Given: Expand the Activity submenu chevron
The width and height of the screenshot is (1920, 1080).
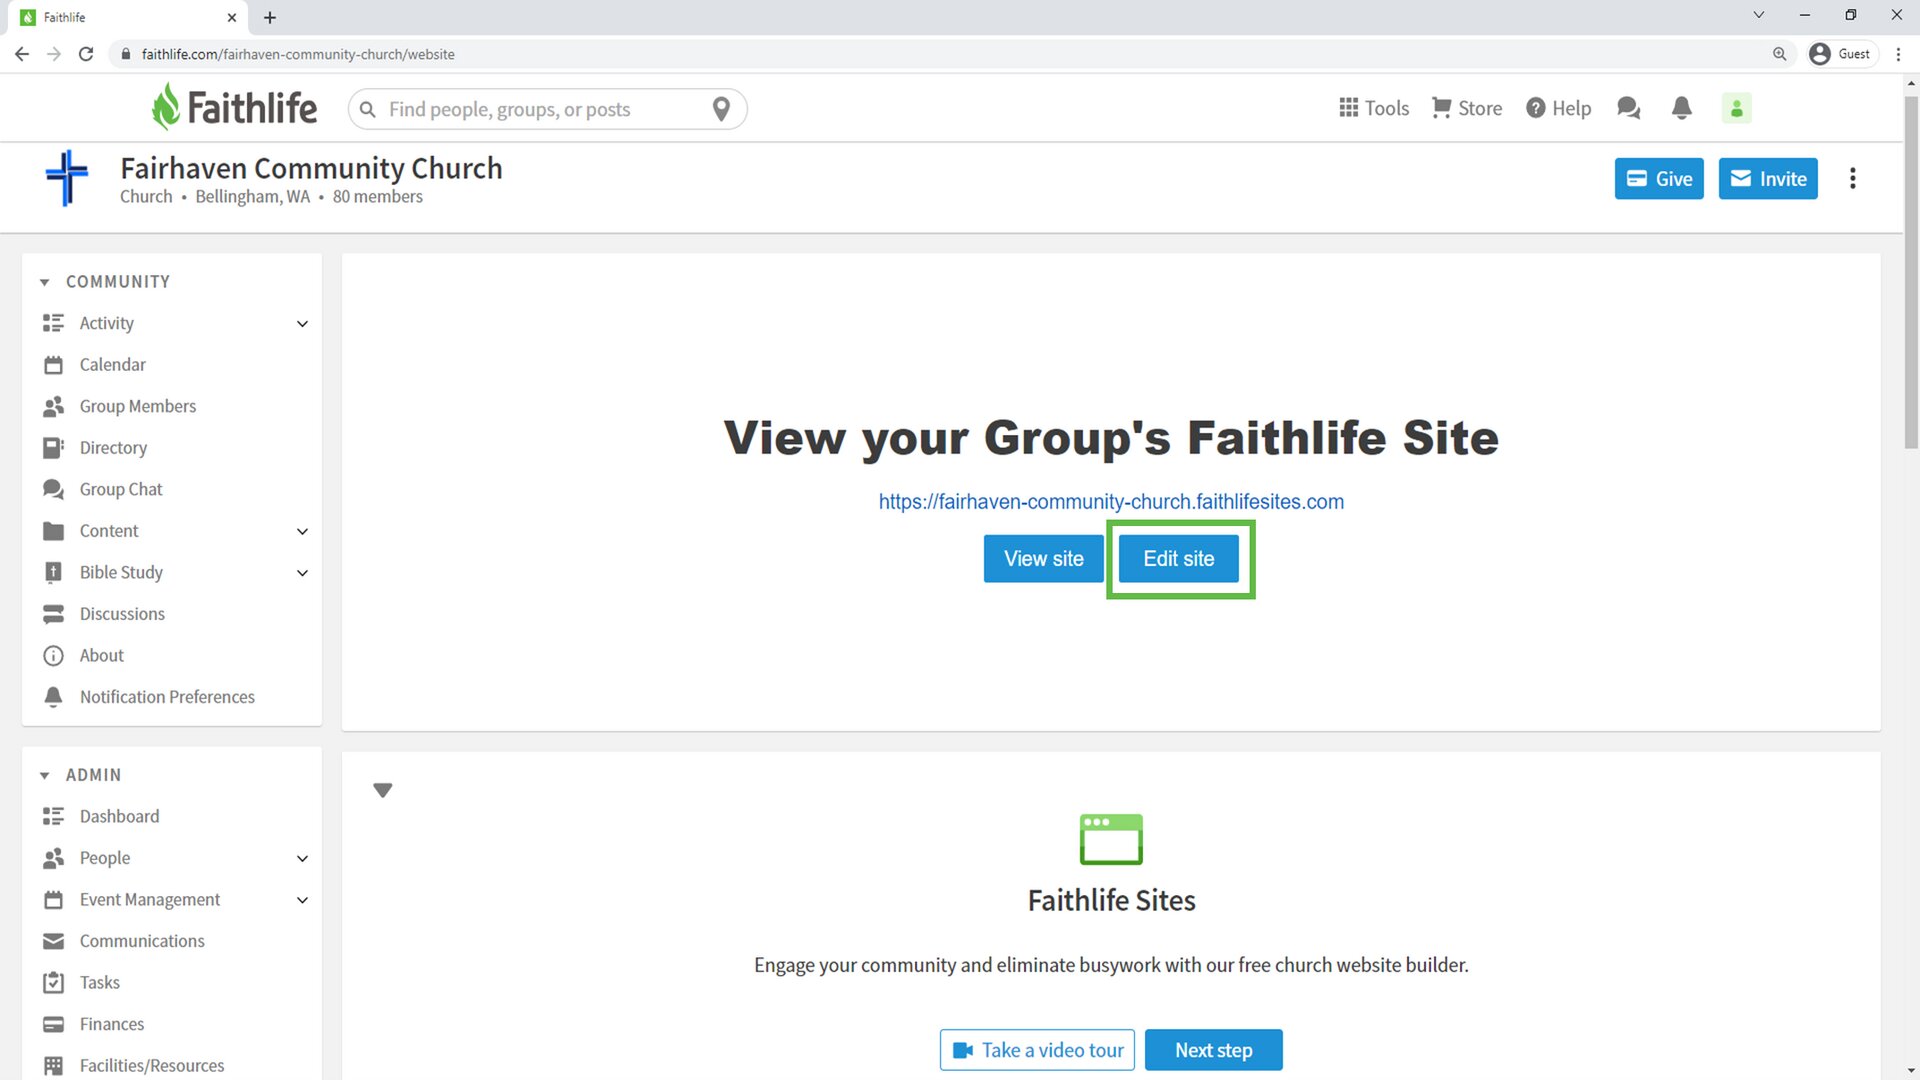Looking at the screenshot, I should click(x=302, y=324).
